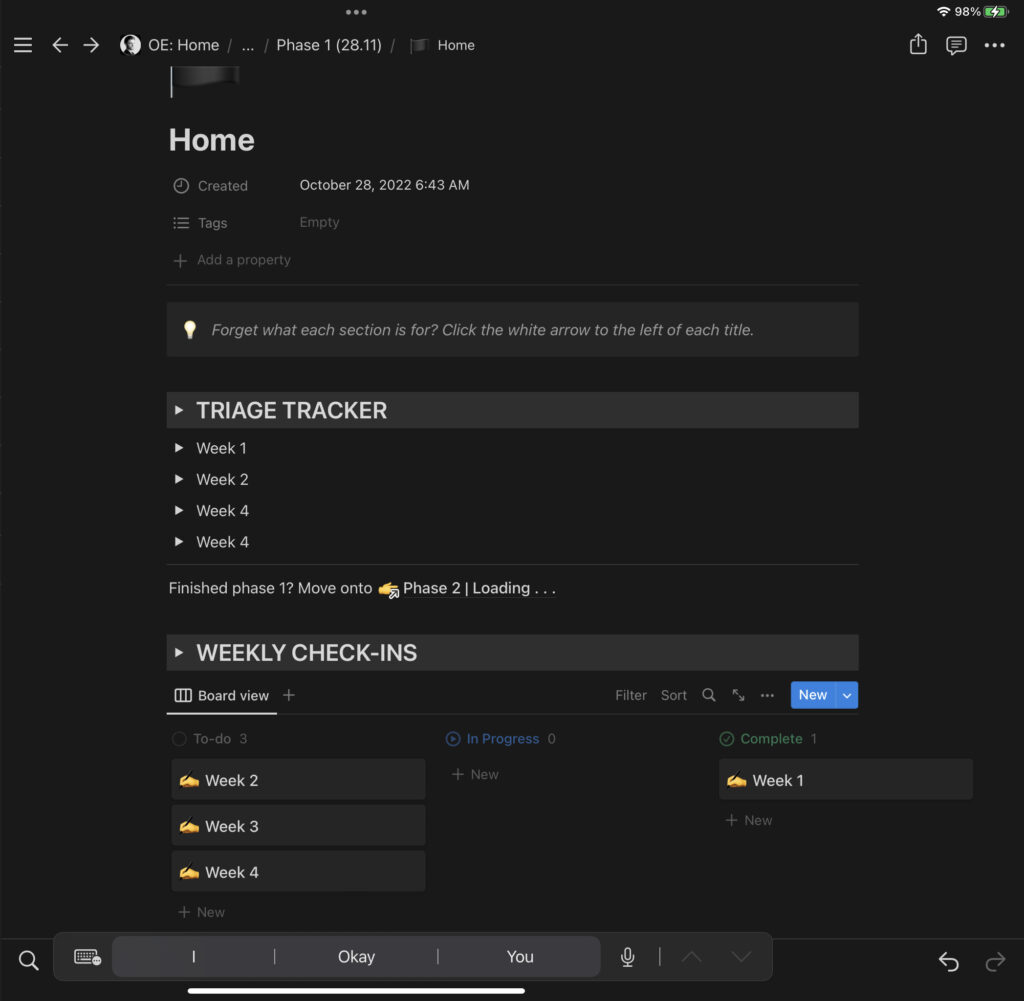Search within the Weekly Check-ins board
This screenshot has width=1024, height=1001.
coord(709,695)
